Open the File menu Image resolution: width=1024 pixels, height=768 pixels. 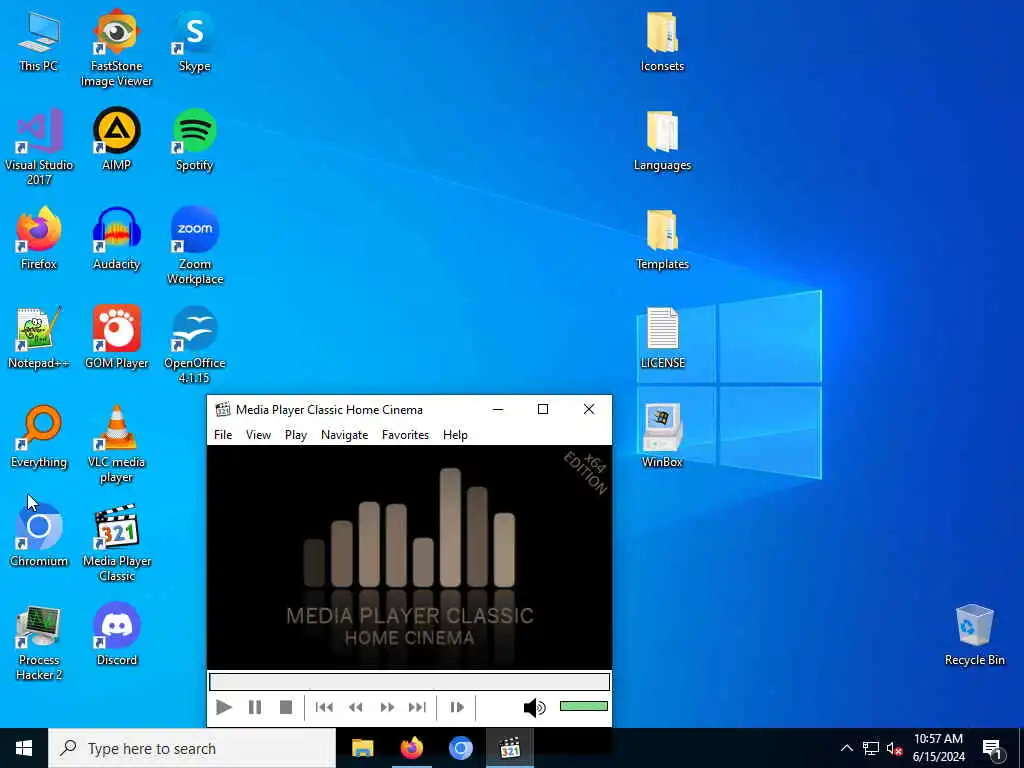(x=223, y=435)
